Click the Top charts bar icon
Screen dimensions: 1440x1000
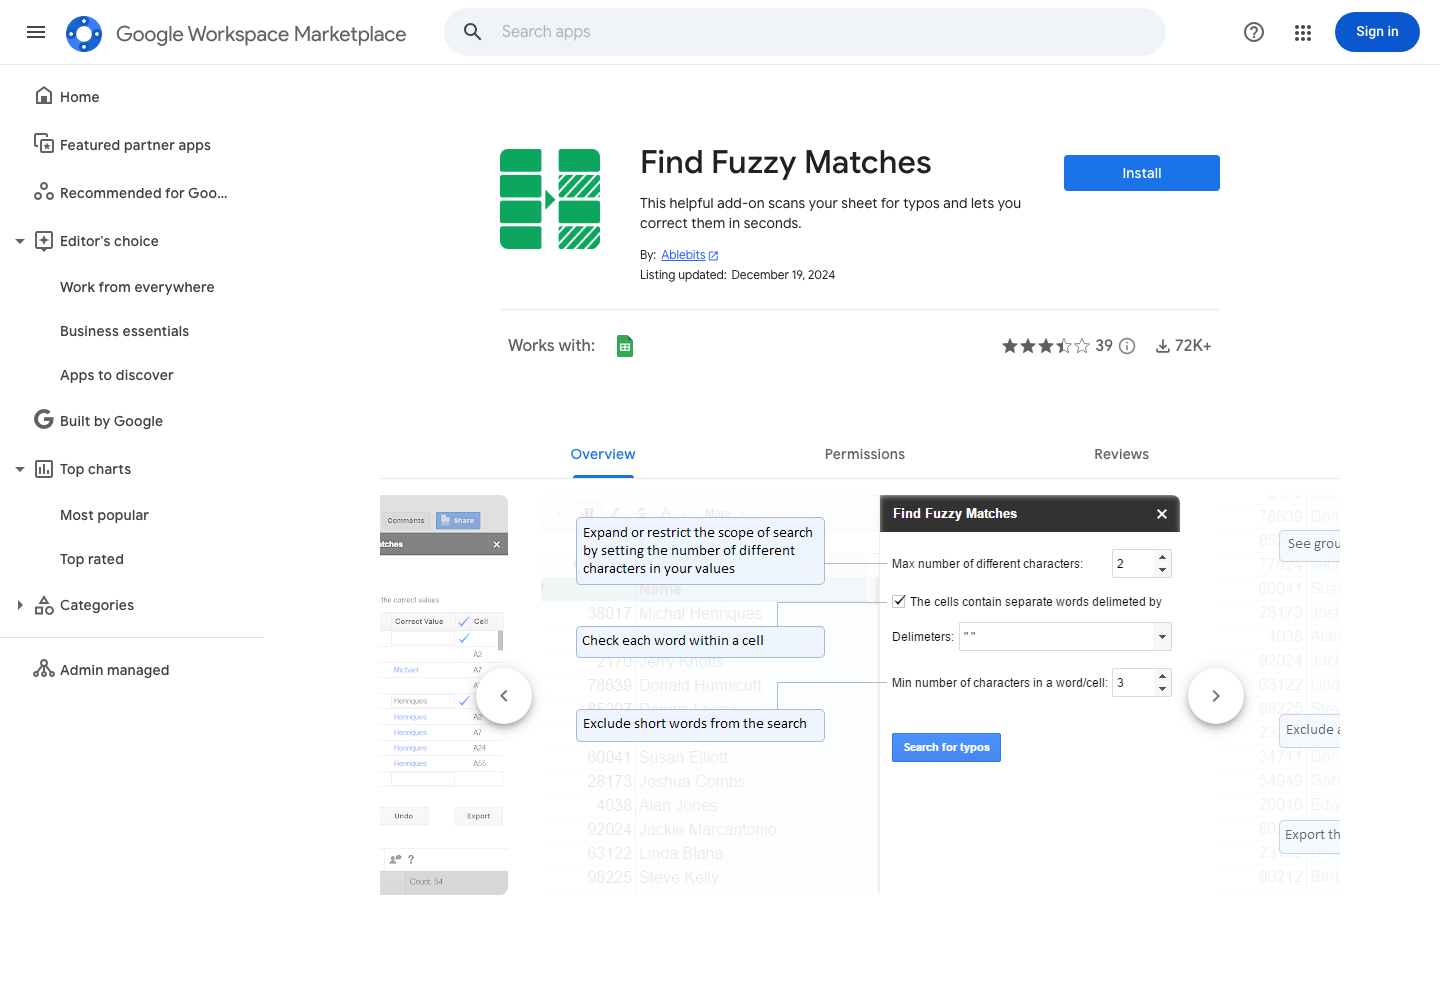(44, 469)
